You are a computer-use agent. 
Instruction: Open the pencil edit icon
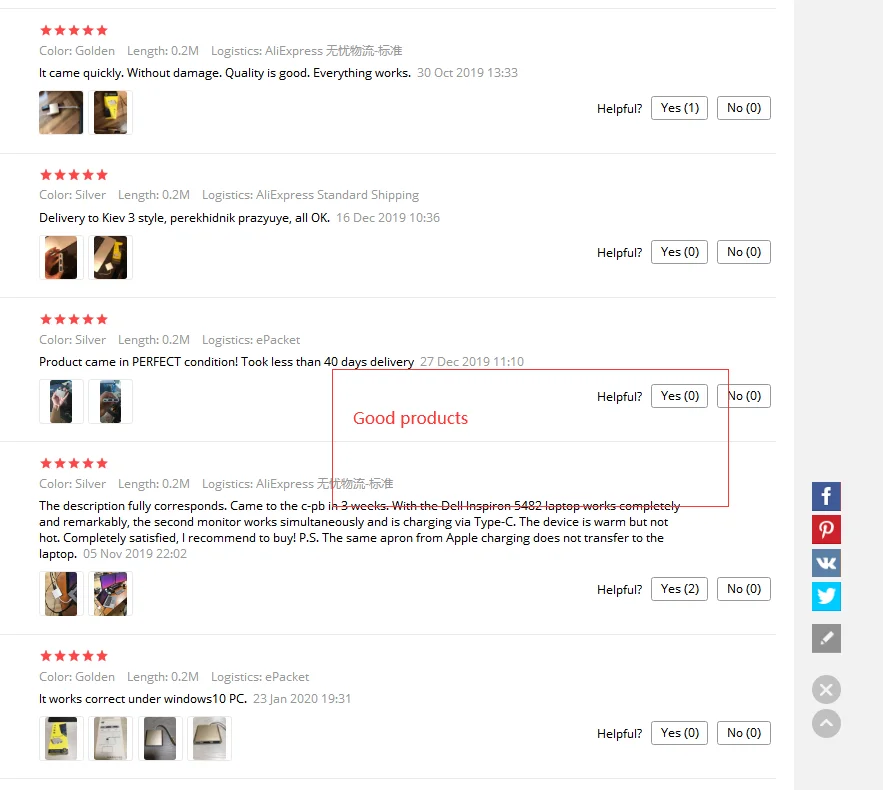coord(826,639)
